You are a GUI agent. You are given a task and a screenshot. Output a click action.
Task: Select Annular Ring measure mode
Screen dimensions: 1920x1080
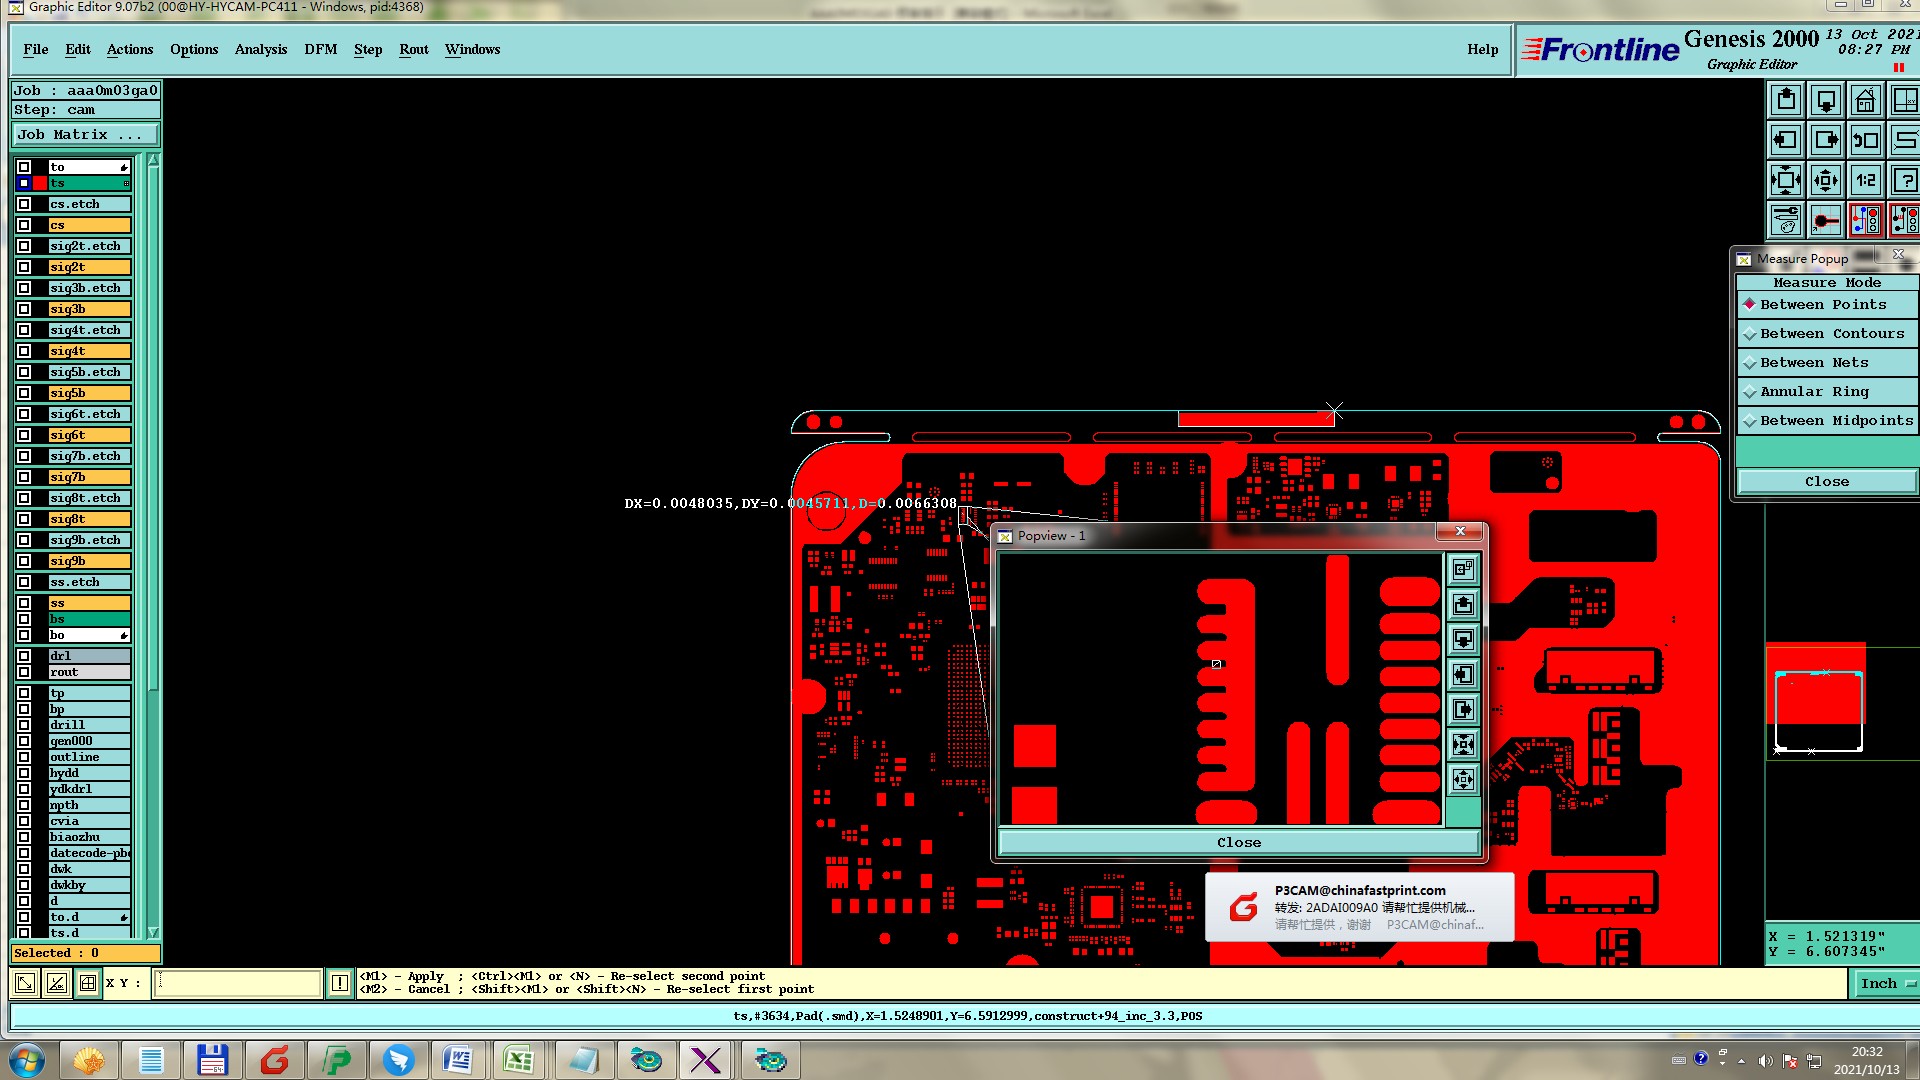(1813, 392)
